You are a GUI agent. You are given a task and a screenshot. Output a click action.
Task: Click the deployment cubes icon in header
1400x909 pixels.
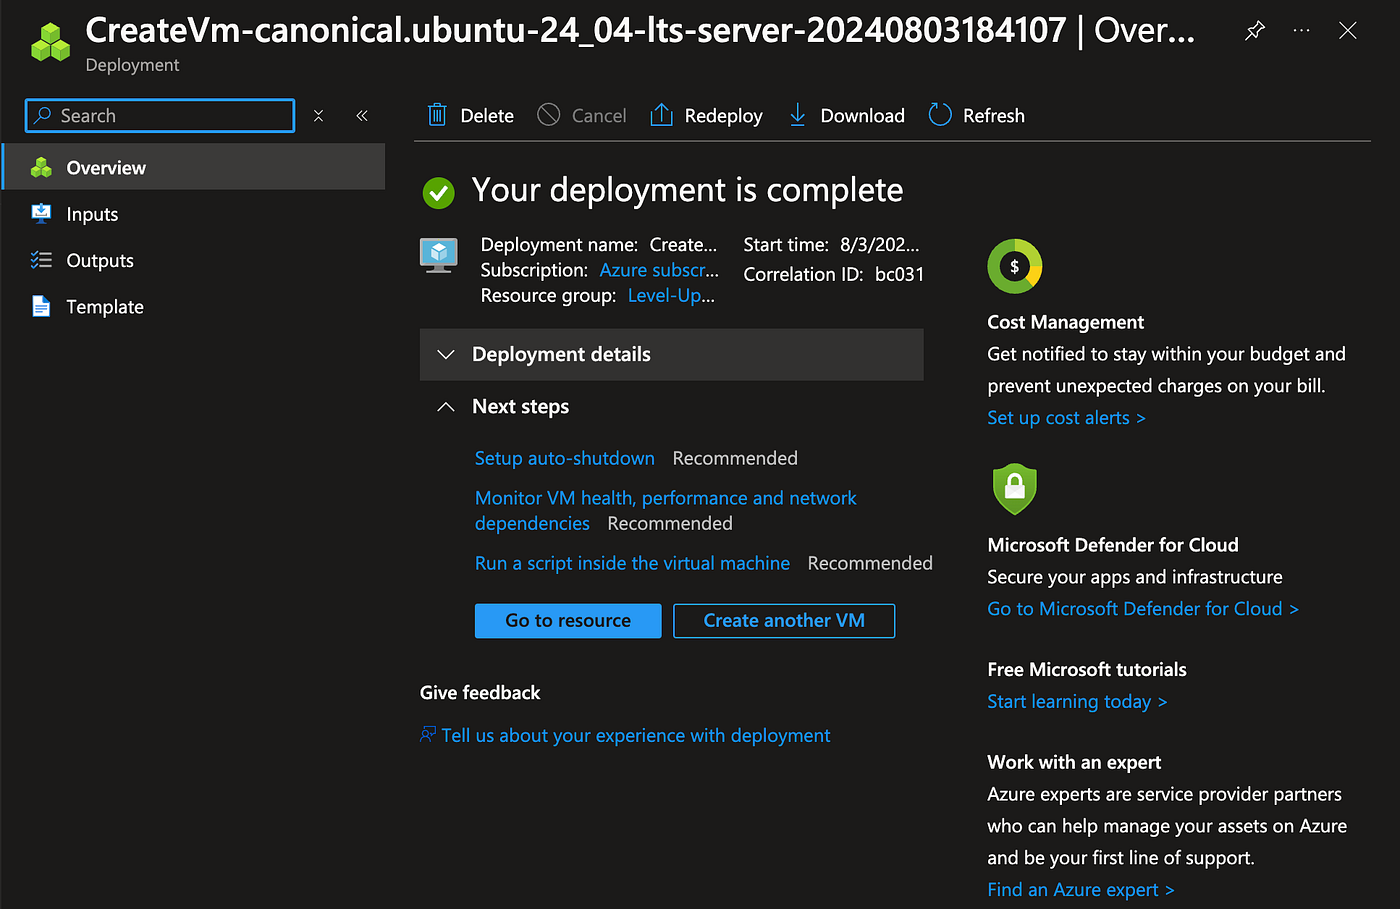tap(50, 41)
